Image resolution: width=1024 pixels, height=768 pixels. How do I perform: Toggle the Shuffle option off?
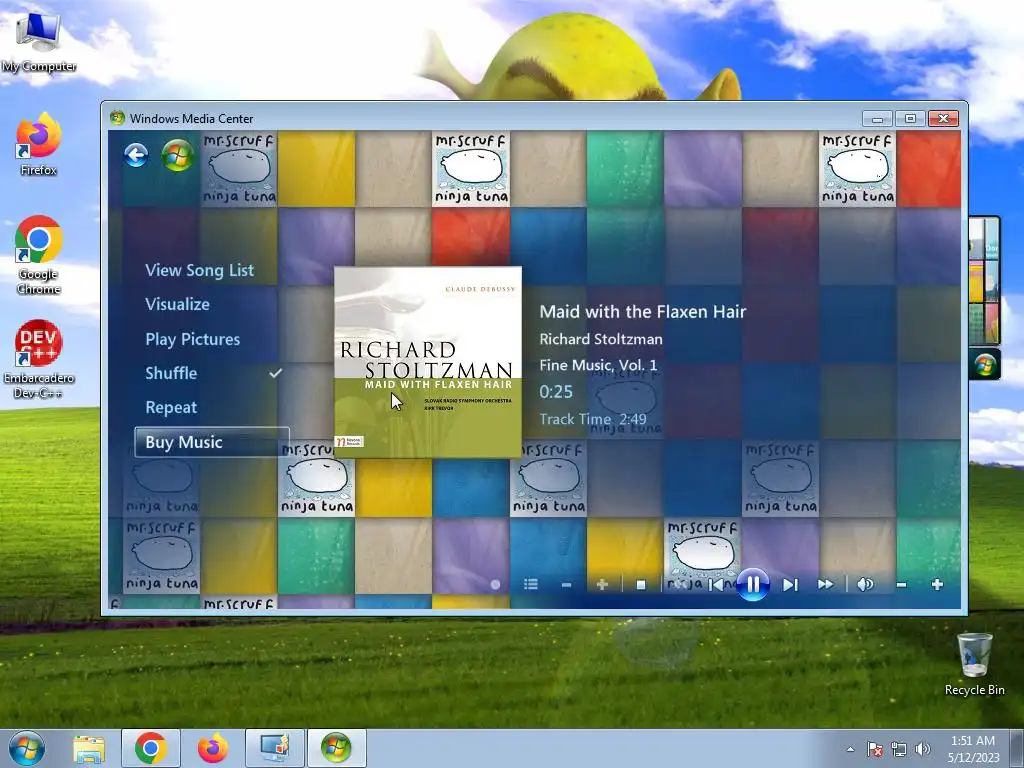pos(171,373)
